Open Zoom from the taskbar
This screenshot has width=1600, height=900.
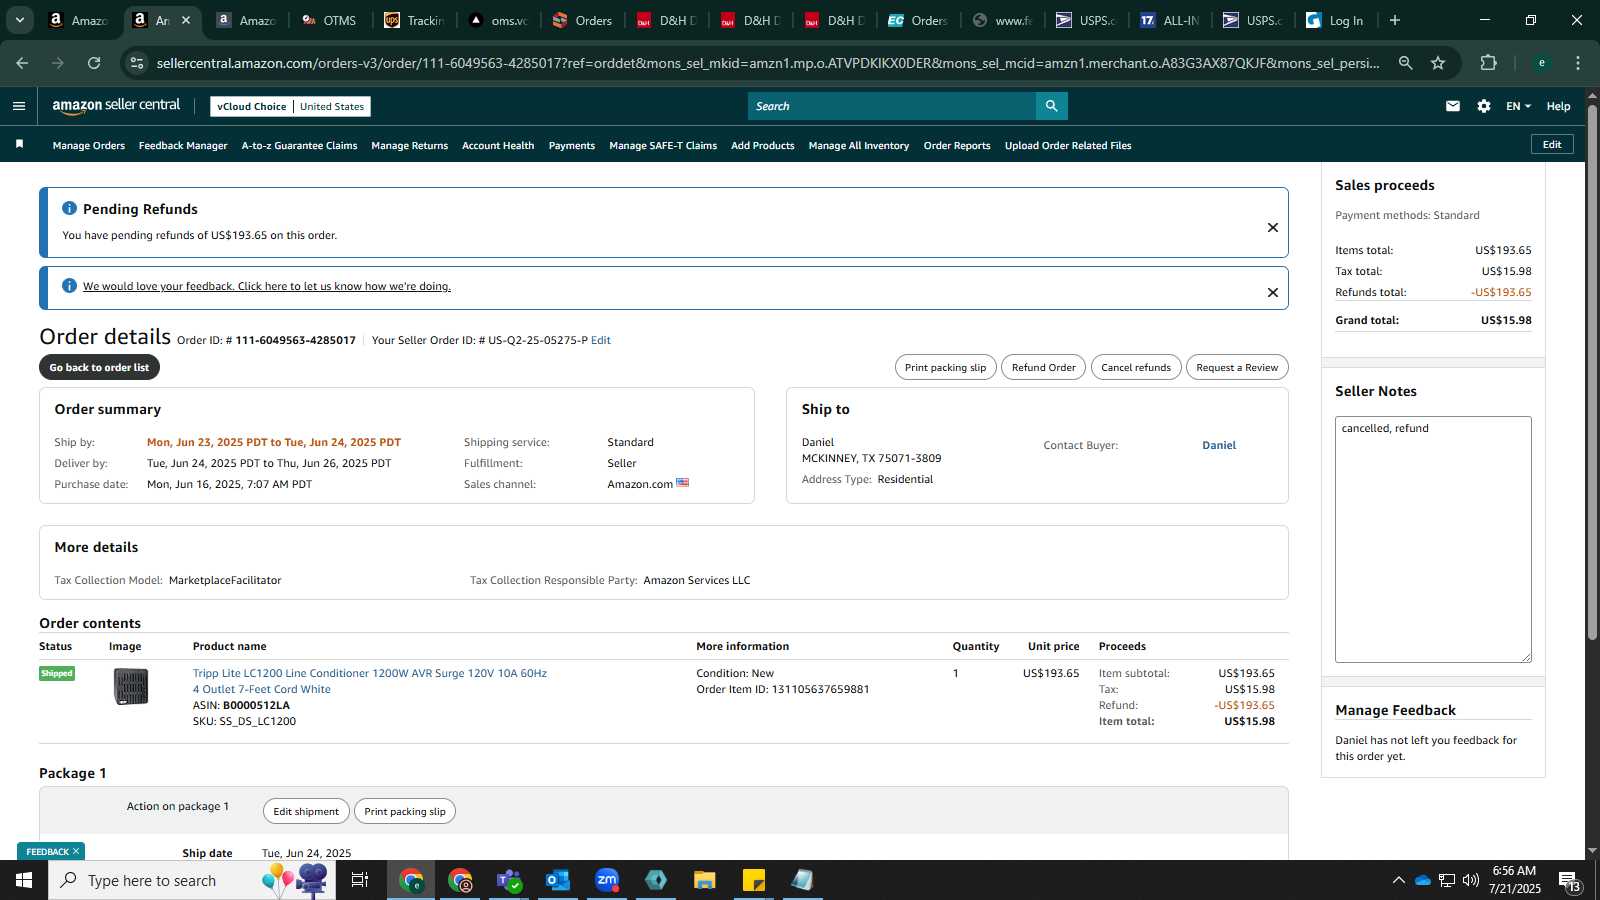coord(607,880)
